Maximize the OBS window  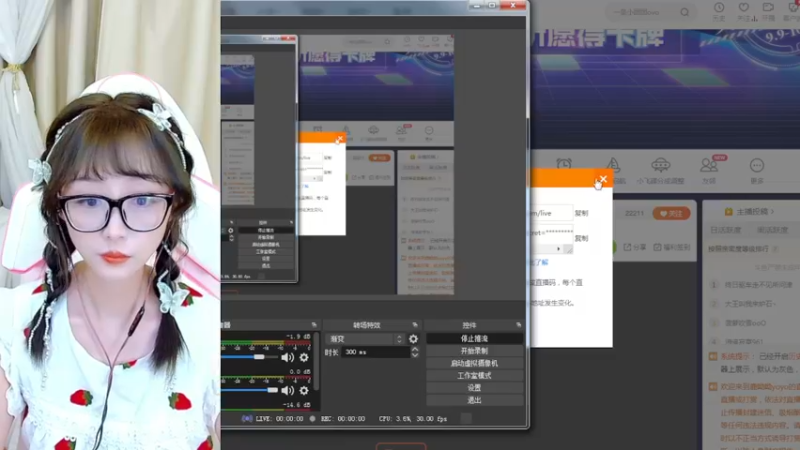(492, 6)
